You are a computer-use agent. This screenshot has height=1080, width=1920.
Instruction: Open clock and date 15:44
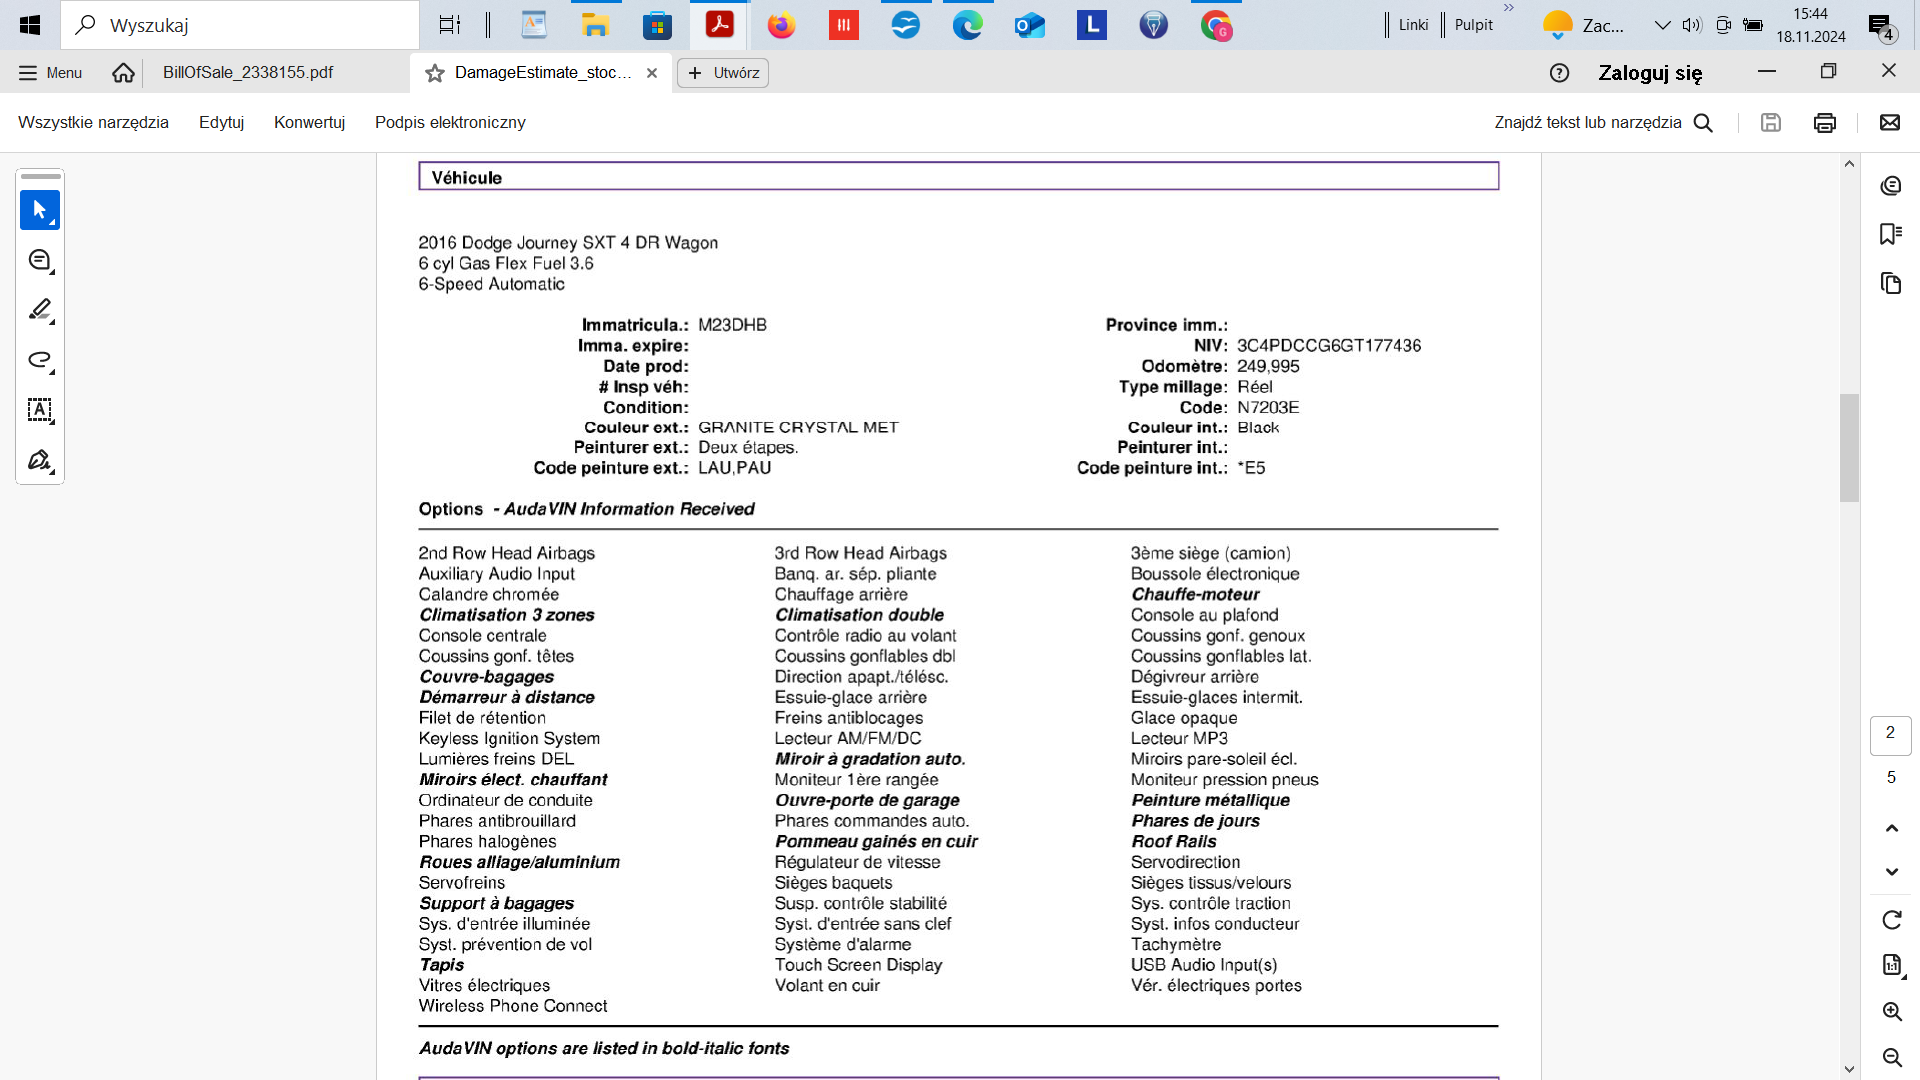tap(1811, 25)
